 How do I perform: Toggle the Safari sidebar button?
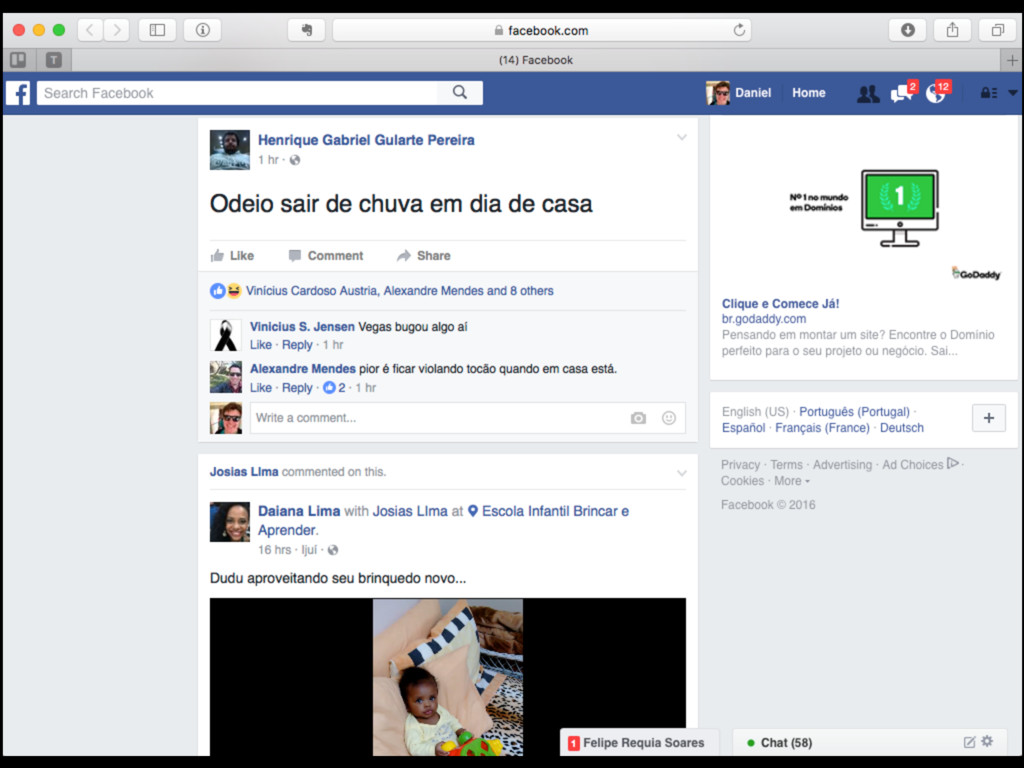[x=157, y=30]
